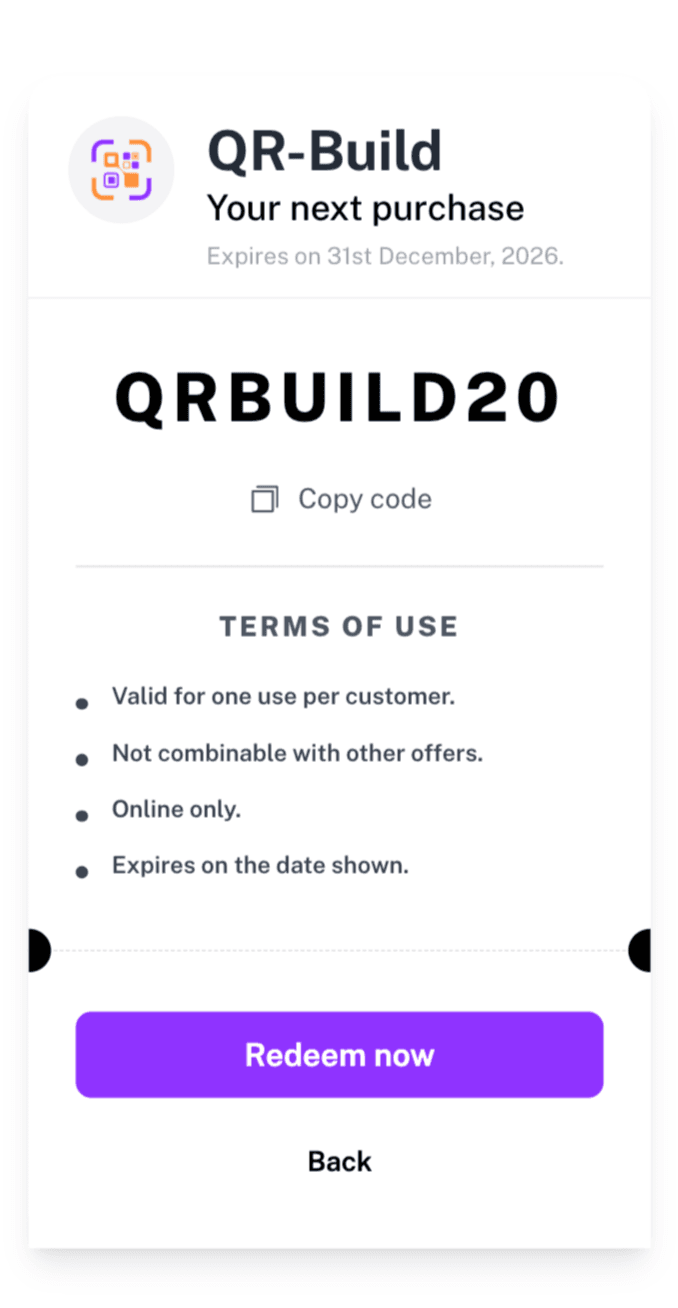
Task: Click the Online only term
Action: pos(176,809)
